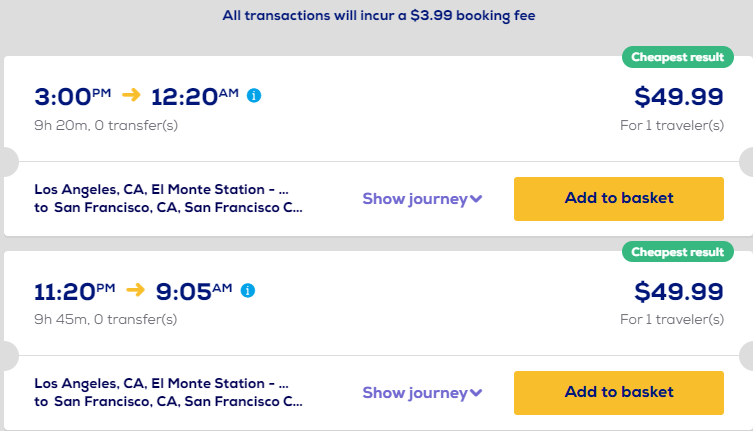Image resolution: width=753 pixels, height=431 pixels.
Task: Click the 12:20 AM arrival time
Action: (x=195, y=97)
